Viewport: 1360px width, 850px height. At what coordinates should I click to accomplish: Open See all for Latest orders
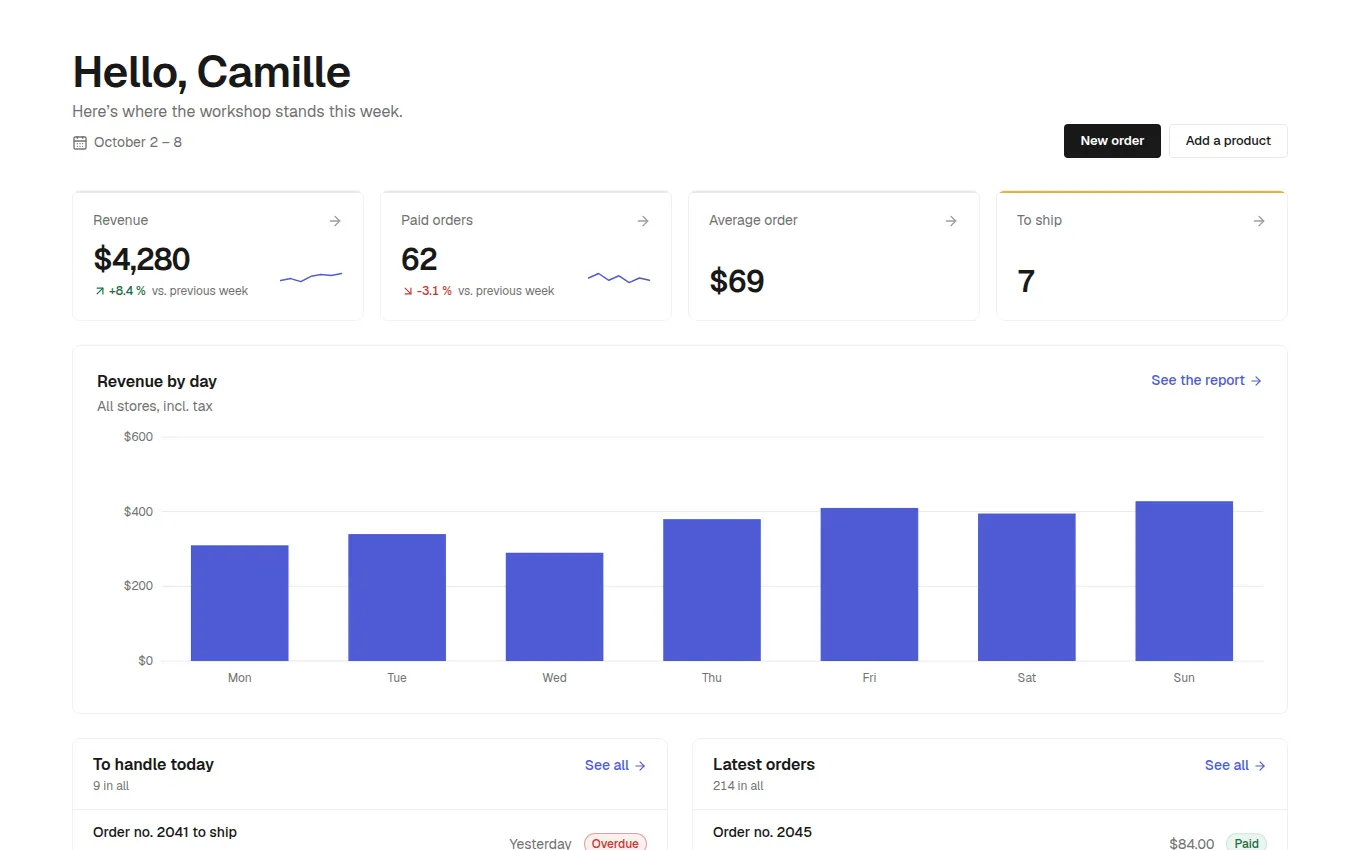tap(1236, 765)
